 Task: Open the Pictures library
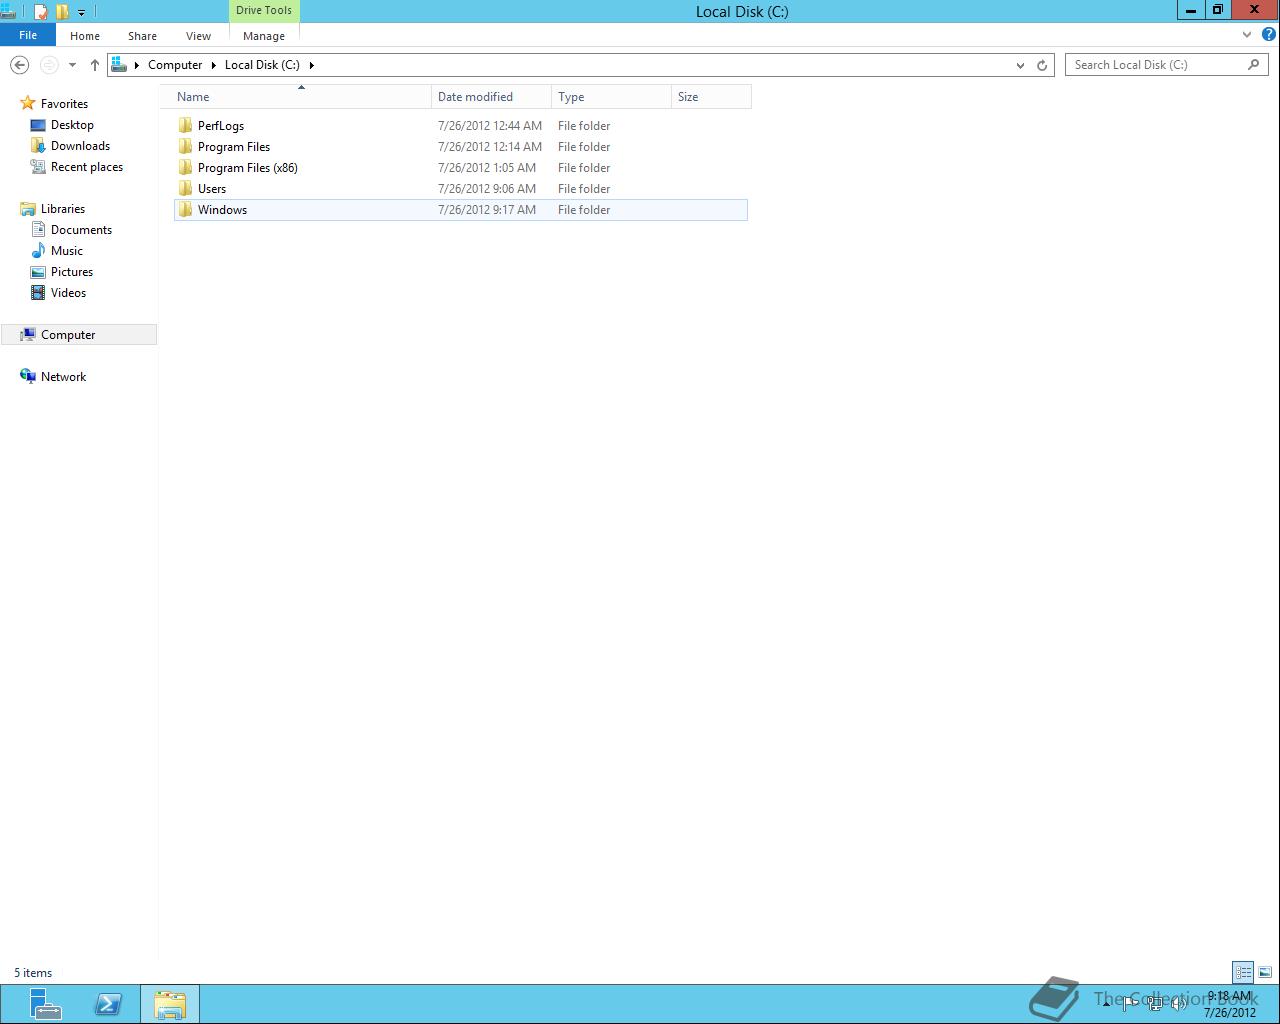pos(72,272)
